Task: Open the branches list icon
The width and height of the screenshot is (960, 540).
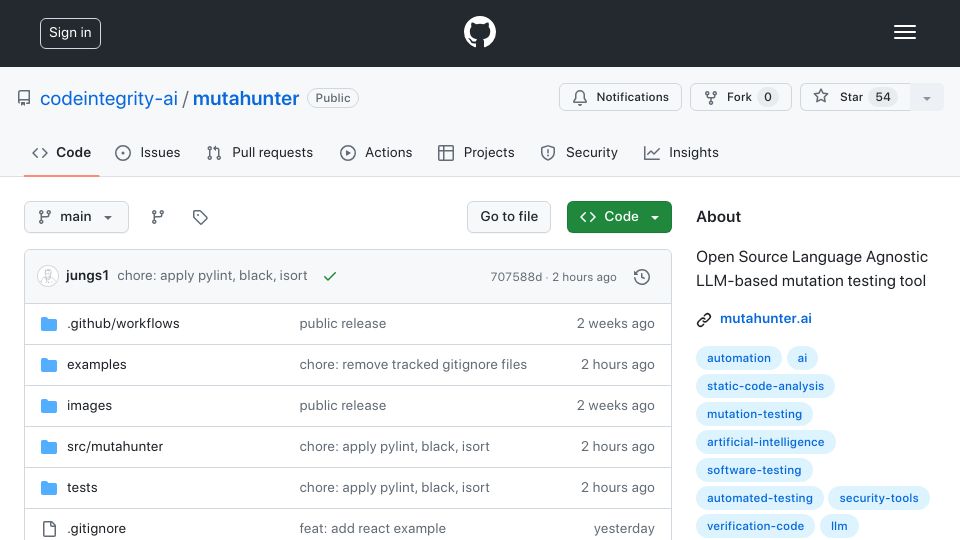Action: (x=158, y=217)
